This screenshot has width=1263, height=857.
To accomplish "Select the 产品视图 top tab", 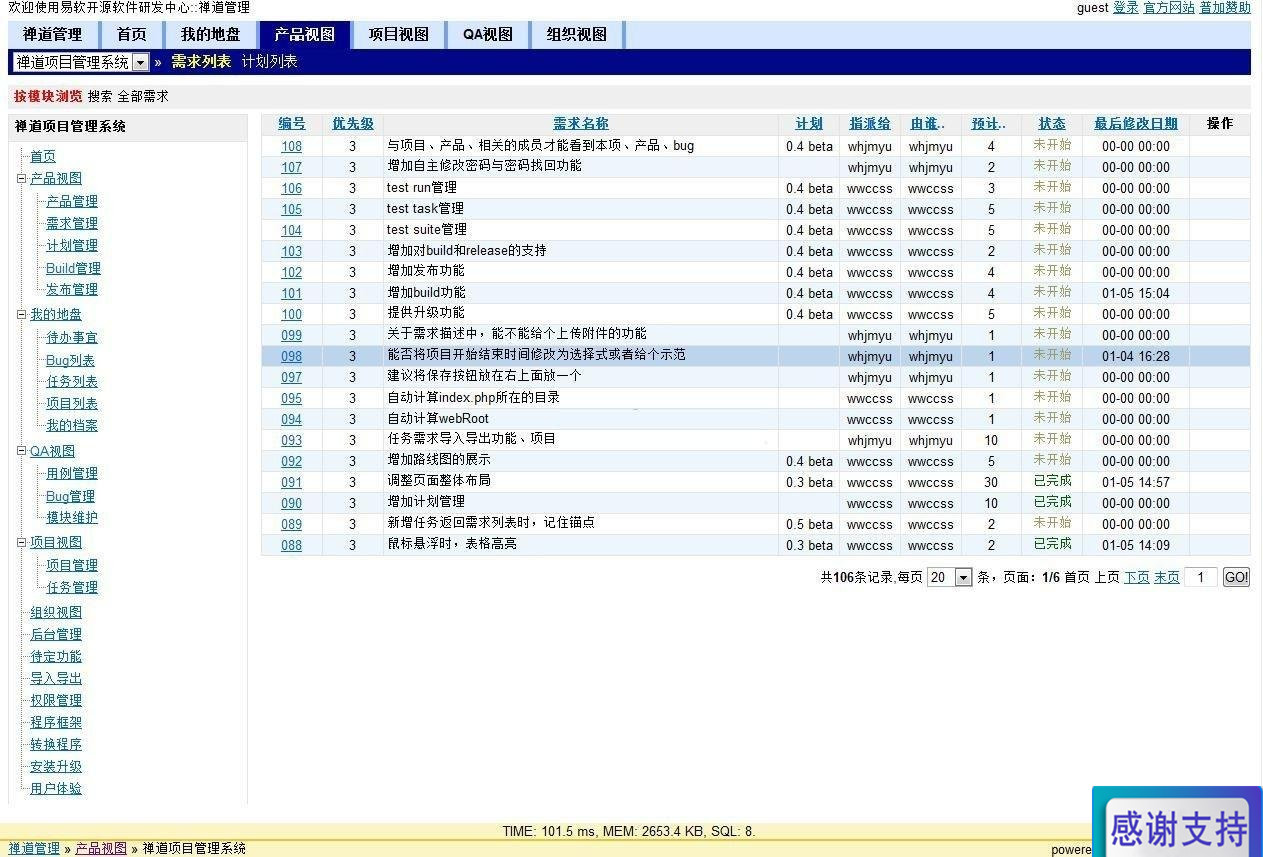I will [305, 34].
